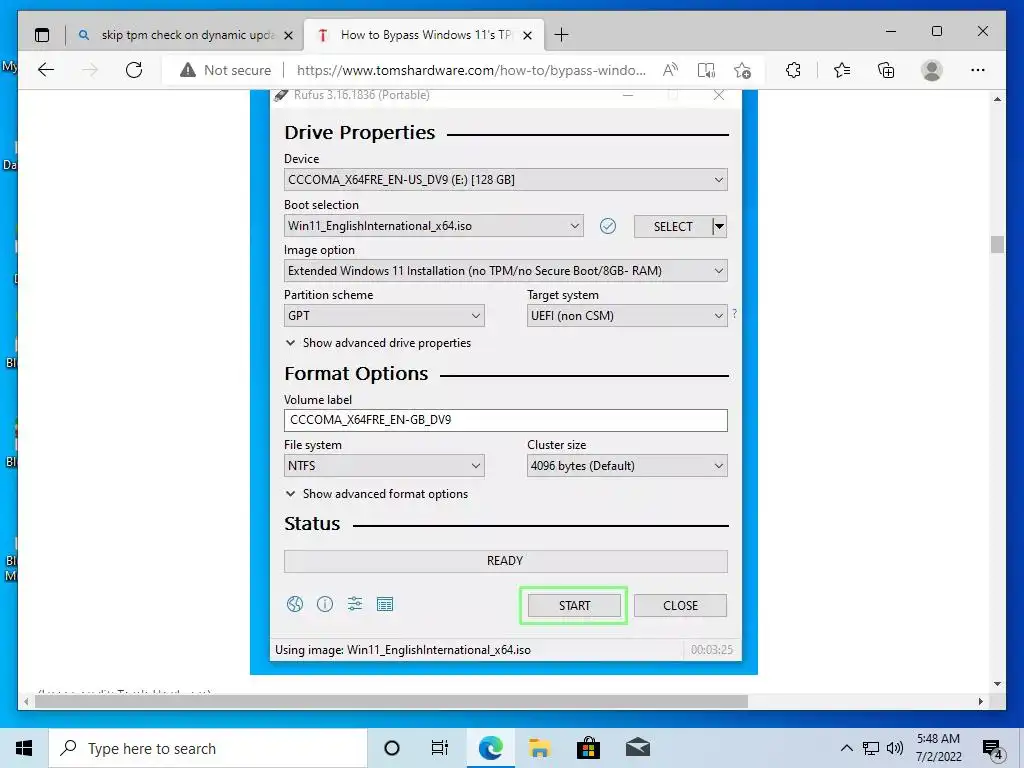
Task: Click the checksum checkmark icon beside Boot selection
Action: click(608, 226)
